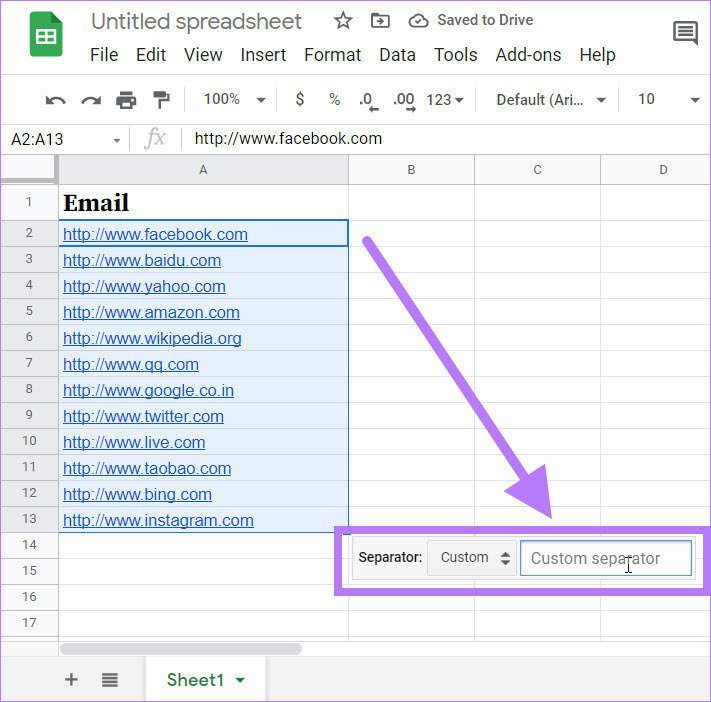This screenshot has width=711, height=702.
Task: Click the add new sheet plus button
Action: (x=71, y=679)
